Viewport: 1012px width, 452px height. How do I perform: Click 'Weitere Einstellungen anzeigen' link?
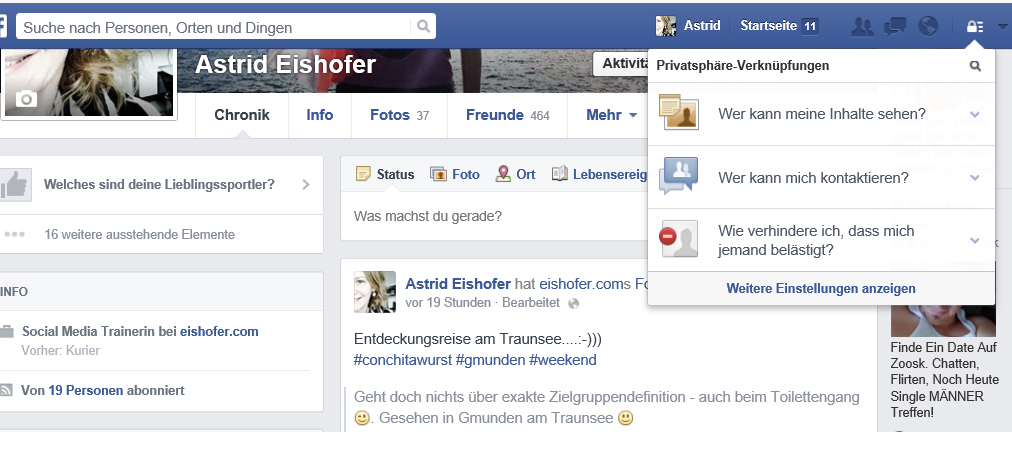click(821, 289)
